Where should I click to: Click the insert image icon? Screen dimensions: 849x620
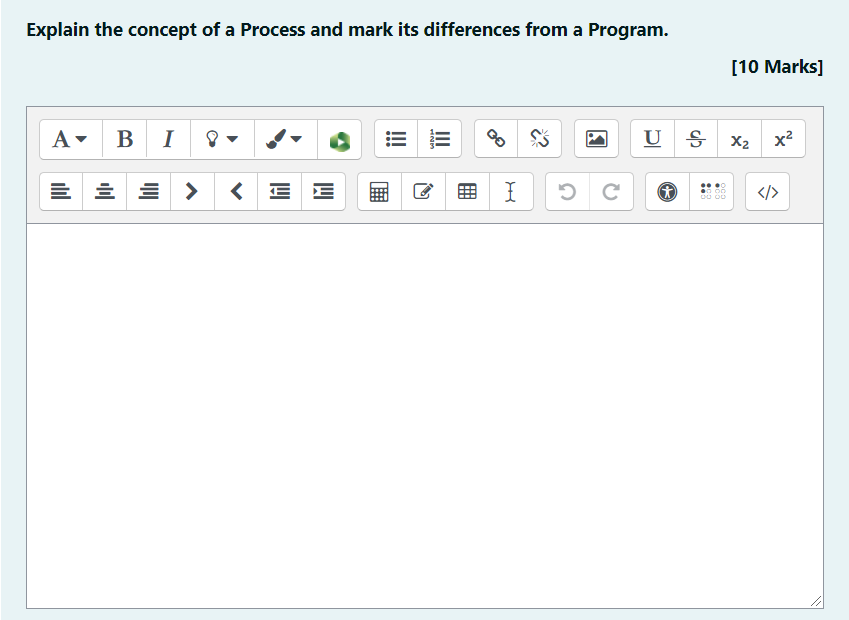596,139
